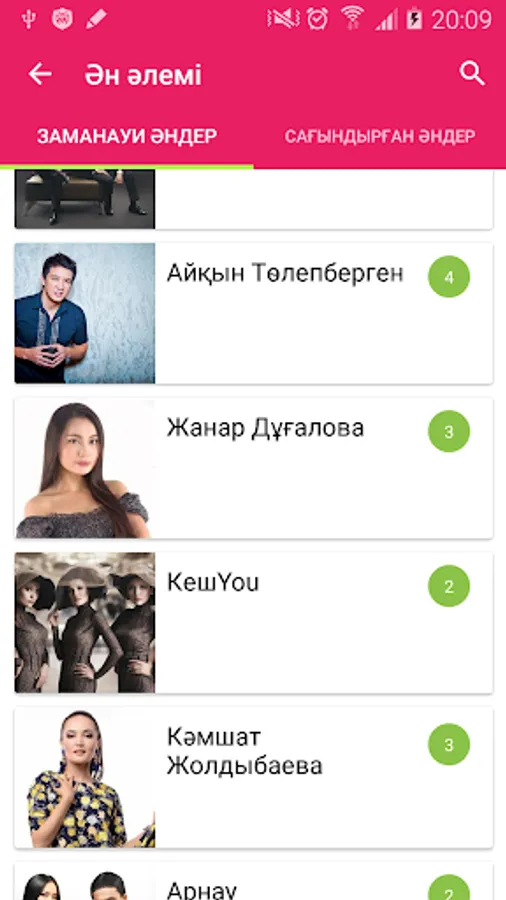
Task: Tap the Wi-Fi status bar icon
Action: (352, 18)
